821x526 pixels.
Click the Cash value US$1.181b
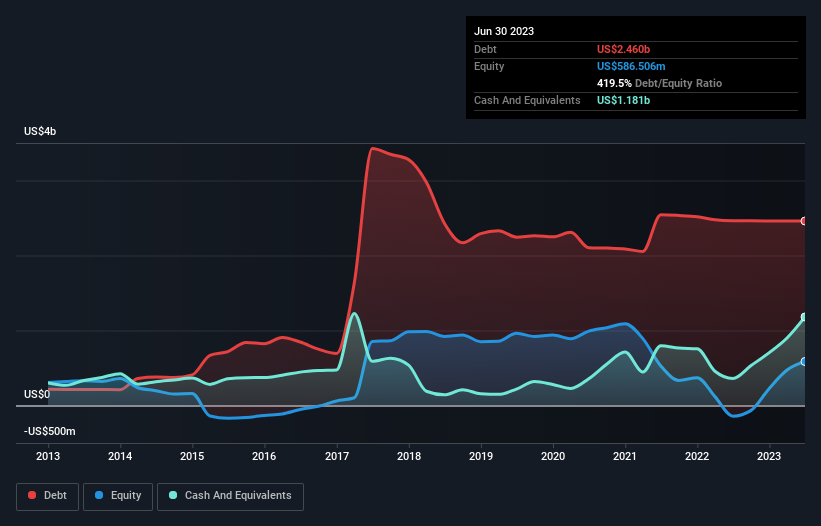tap(623, 100)
